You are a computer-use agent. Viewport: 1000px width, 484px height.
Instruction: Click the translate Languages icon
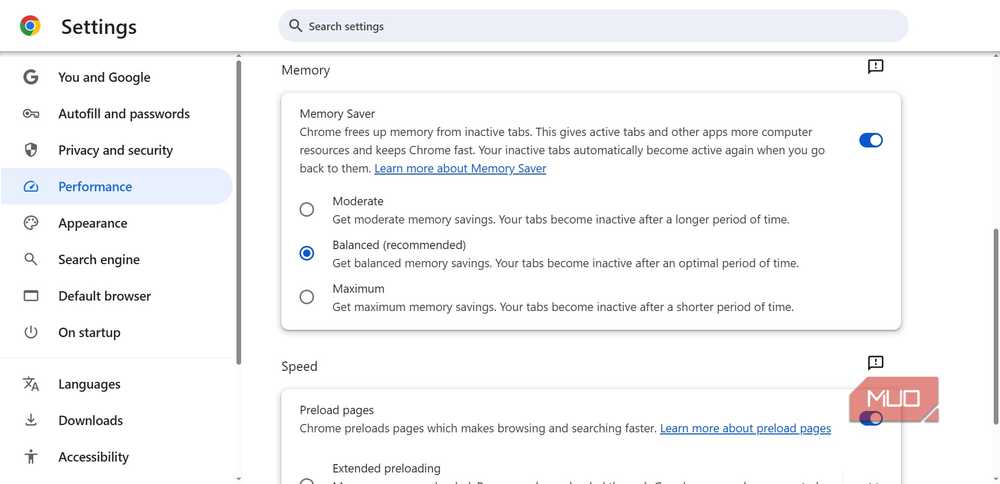[31, 384]
